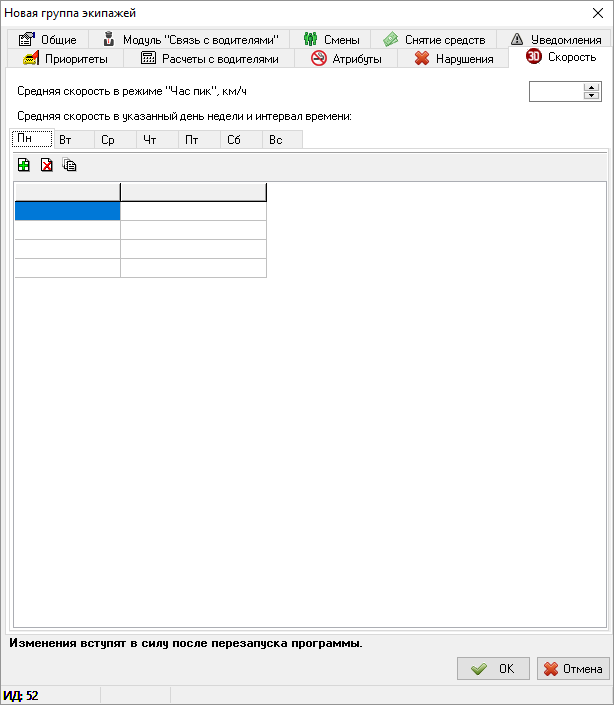Switch to Модуль "Связь с водителями" tab
This screenshot has height=705, width=614.
(x=190, y=40)
